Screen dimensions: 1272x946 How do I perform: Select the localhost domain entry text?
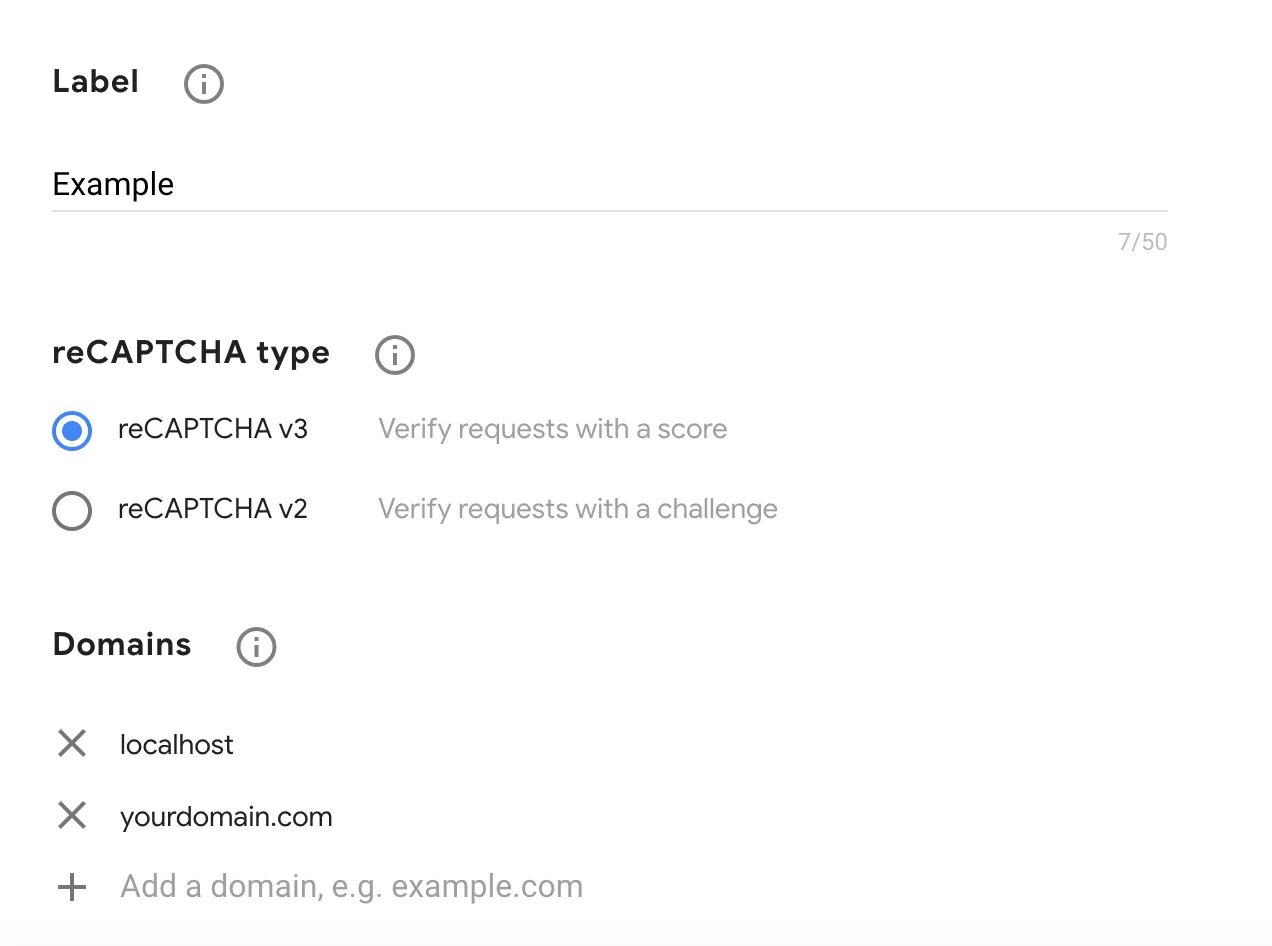coord(176,745)
